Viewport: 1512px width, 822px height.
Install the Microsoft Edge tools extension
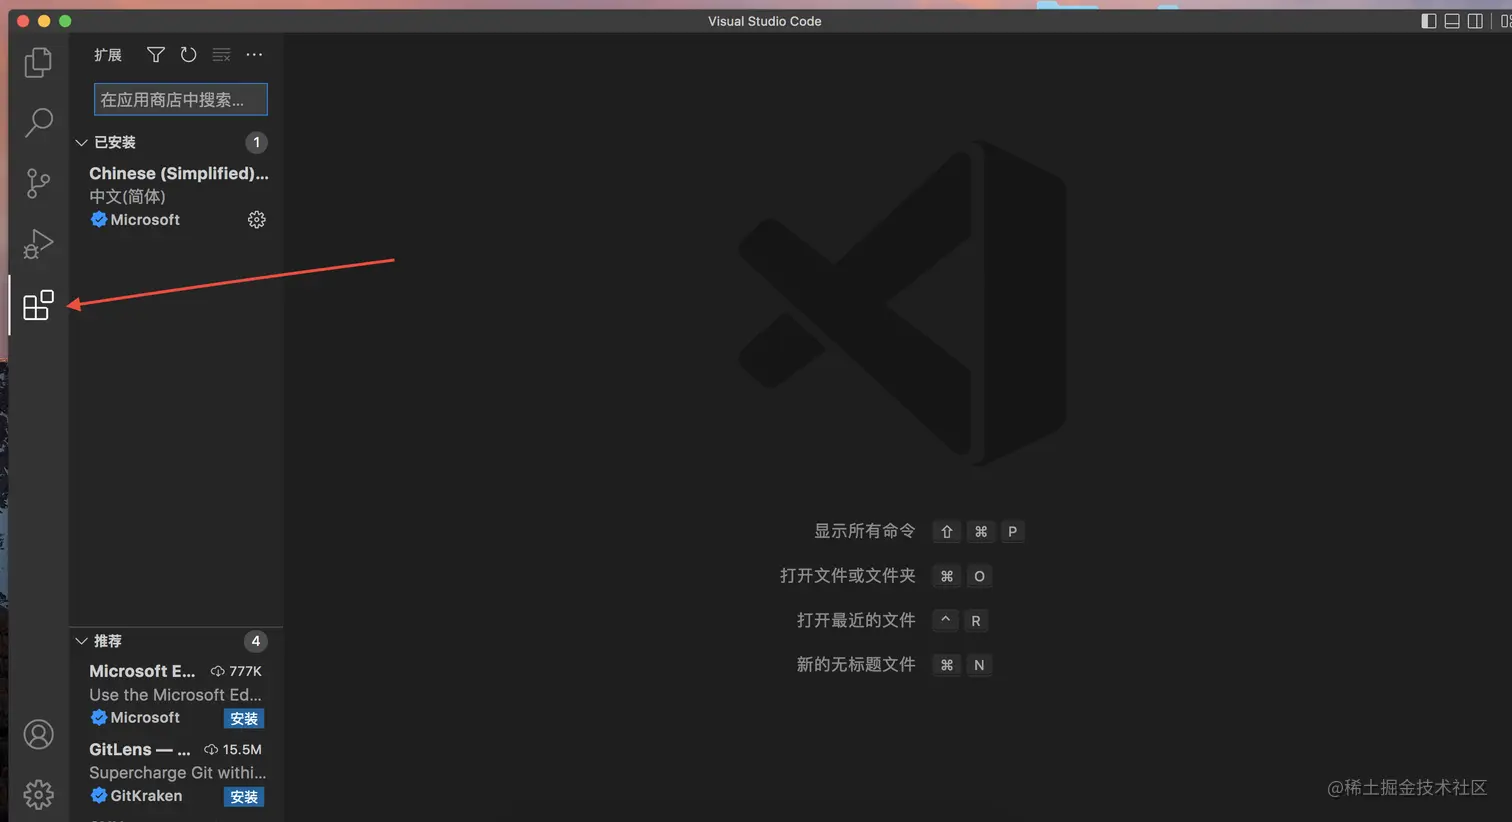[x=243, y=718]
